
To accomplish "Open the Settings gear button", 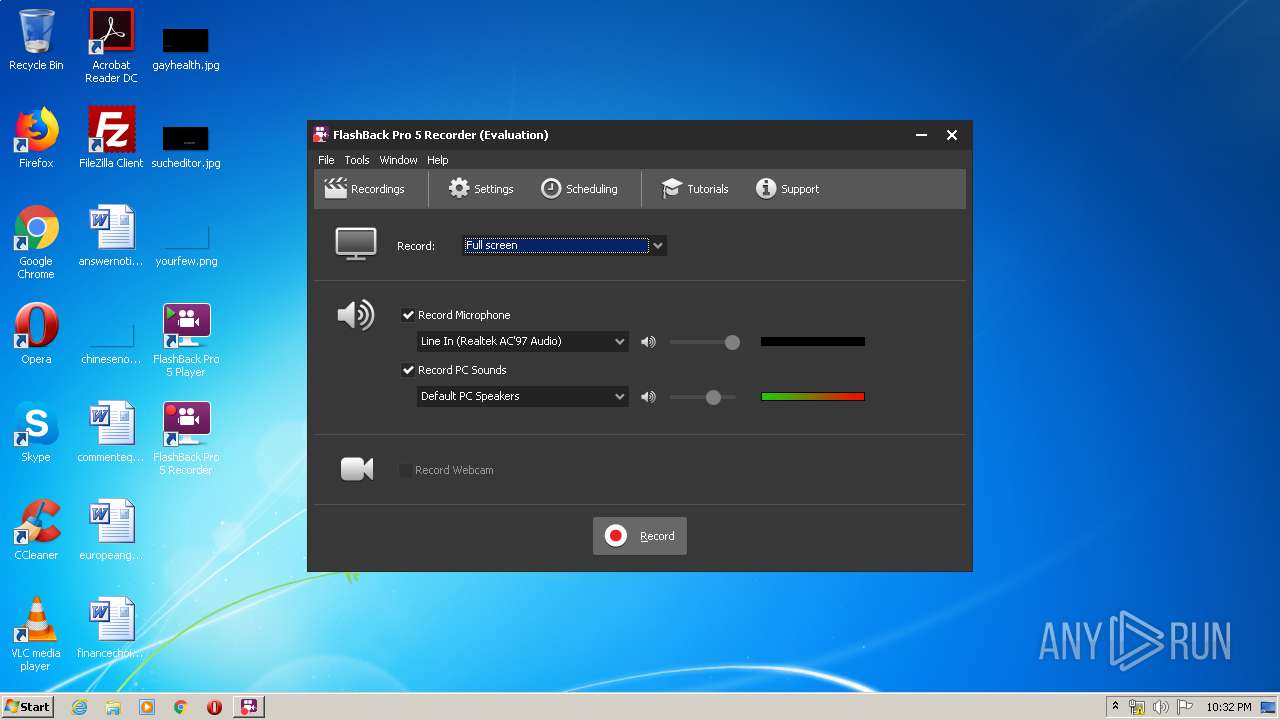I will (481, 189).
